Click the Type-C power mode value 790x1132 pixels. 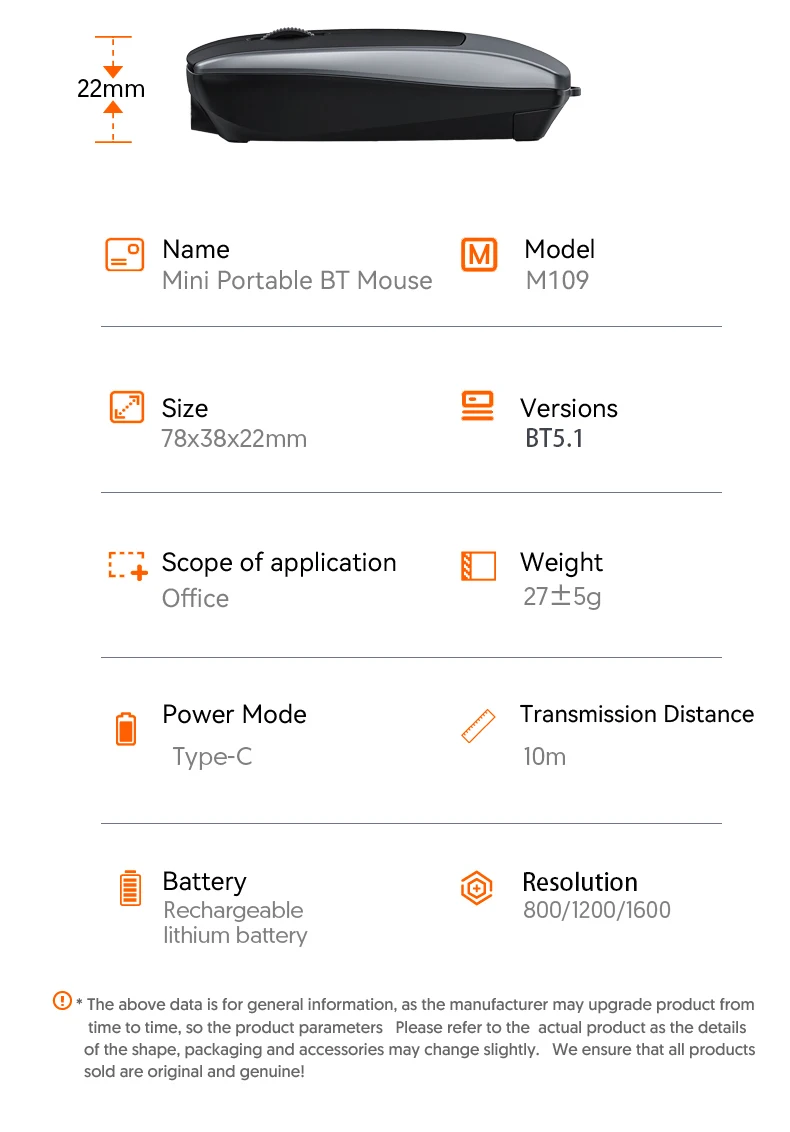212,757
